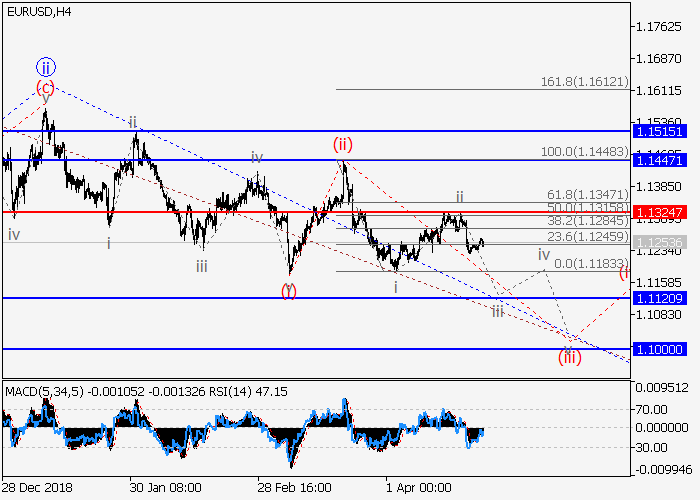Select the 100.0 (1.14483) Fibonacci label
700x500 pixels.
586,151
